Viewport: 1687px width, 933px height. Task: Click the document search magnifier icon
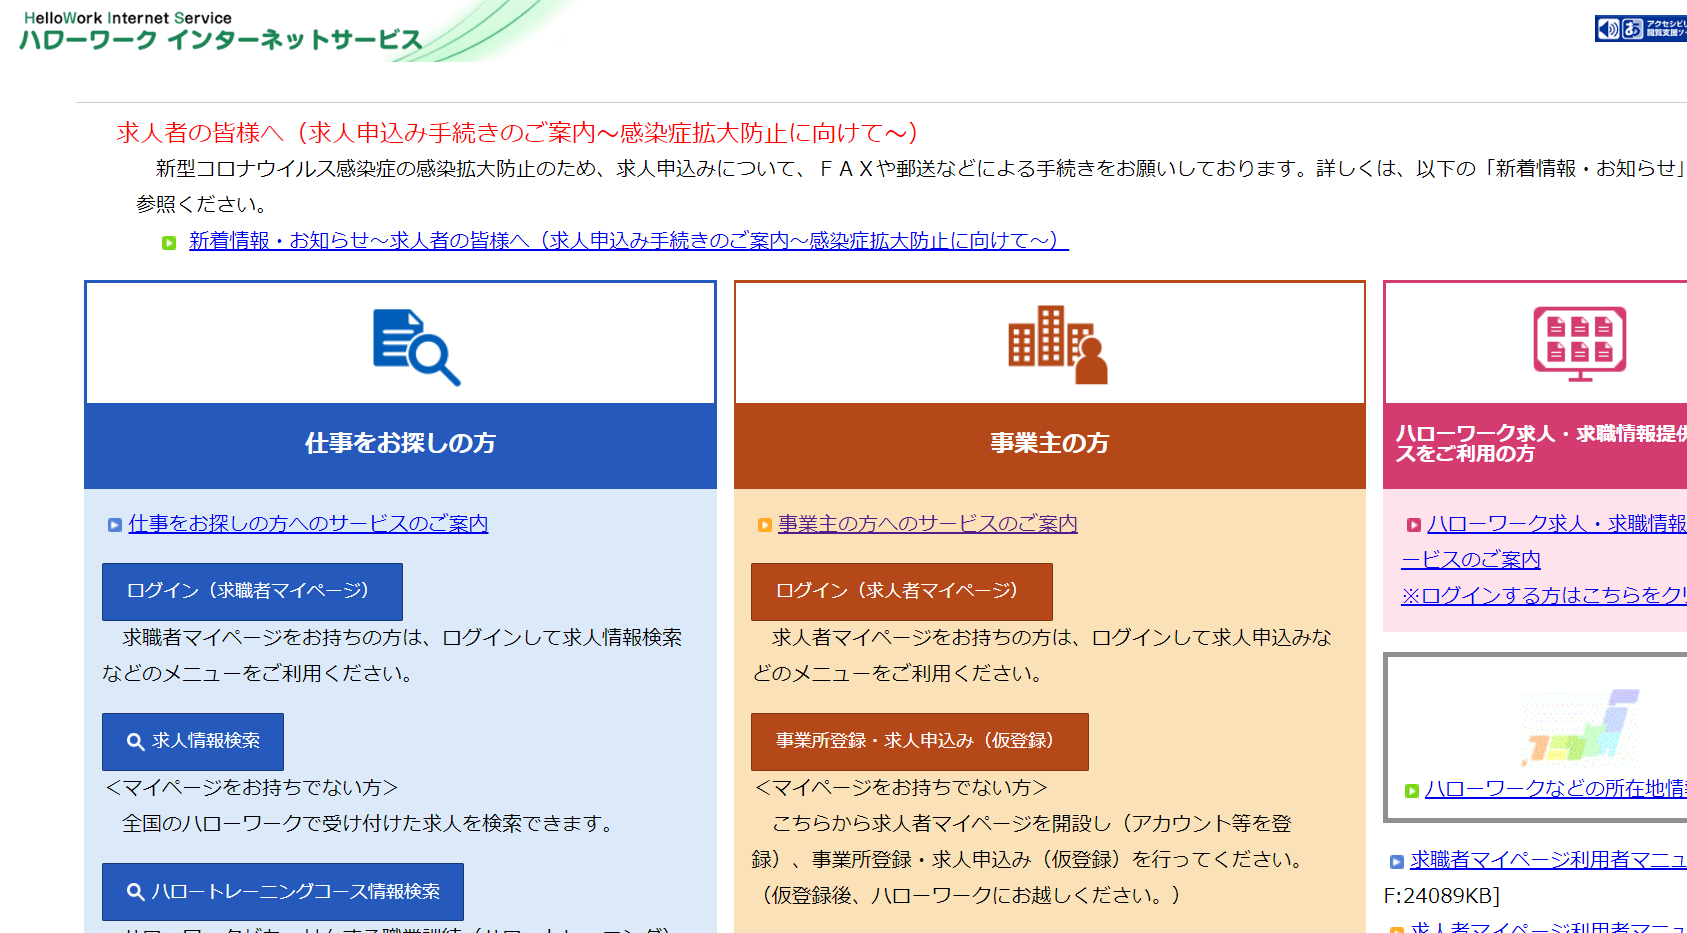coord(416,347)
